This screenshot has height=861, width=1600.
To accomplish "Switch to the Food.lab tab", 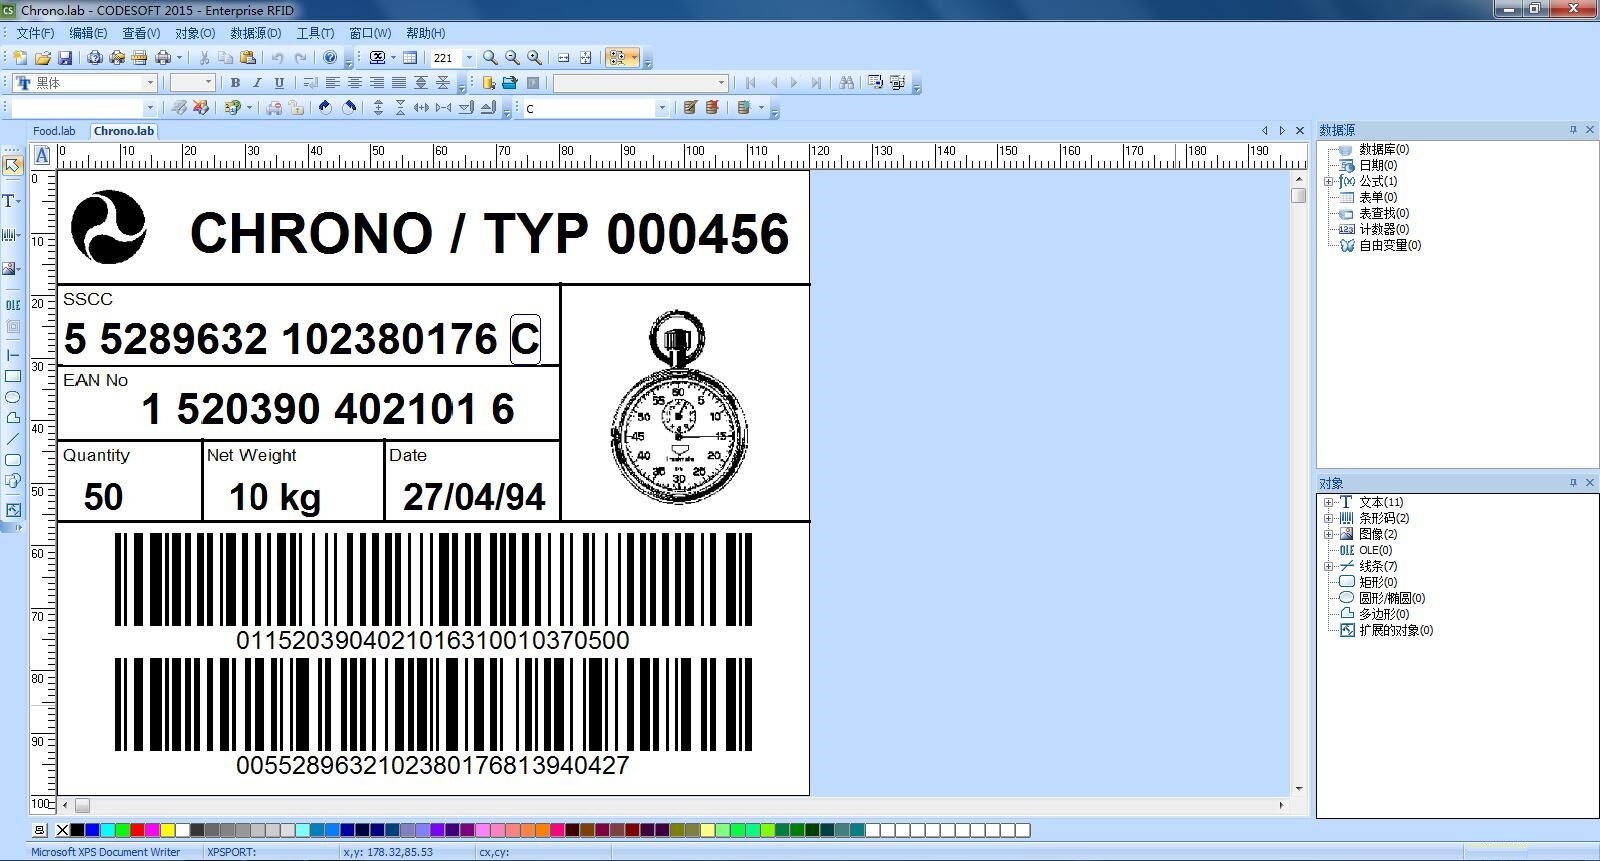I will click(54, 131).
